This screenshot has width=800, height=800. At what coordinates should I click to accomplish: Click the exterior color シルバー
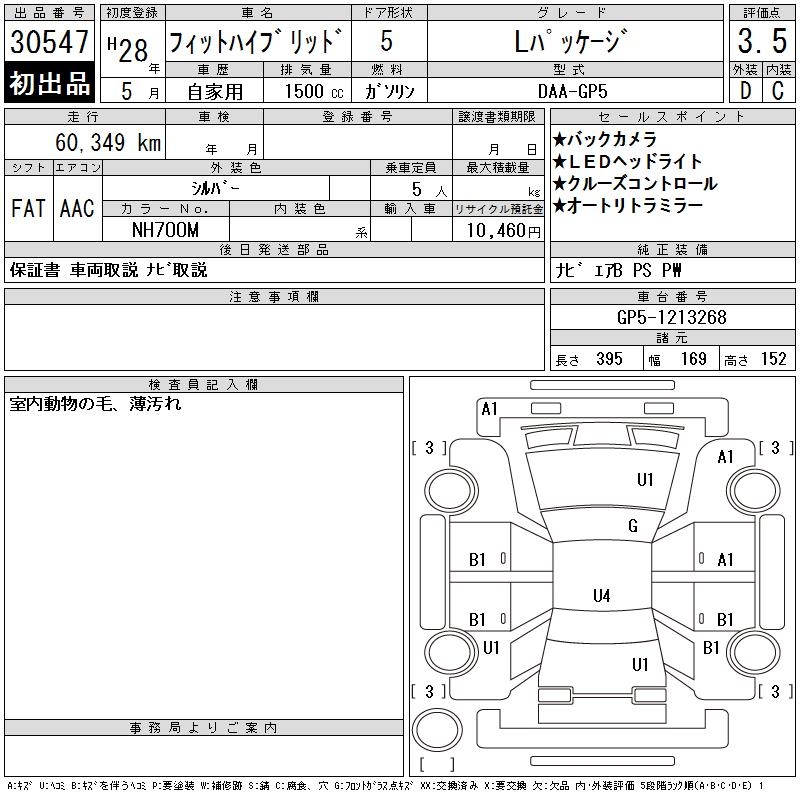click(x=215, y=188)
